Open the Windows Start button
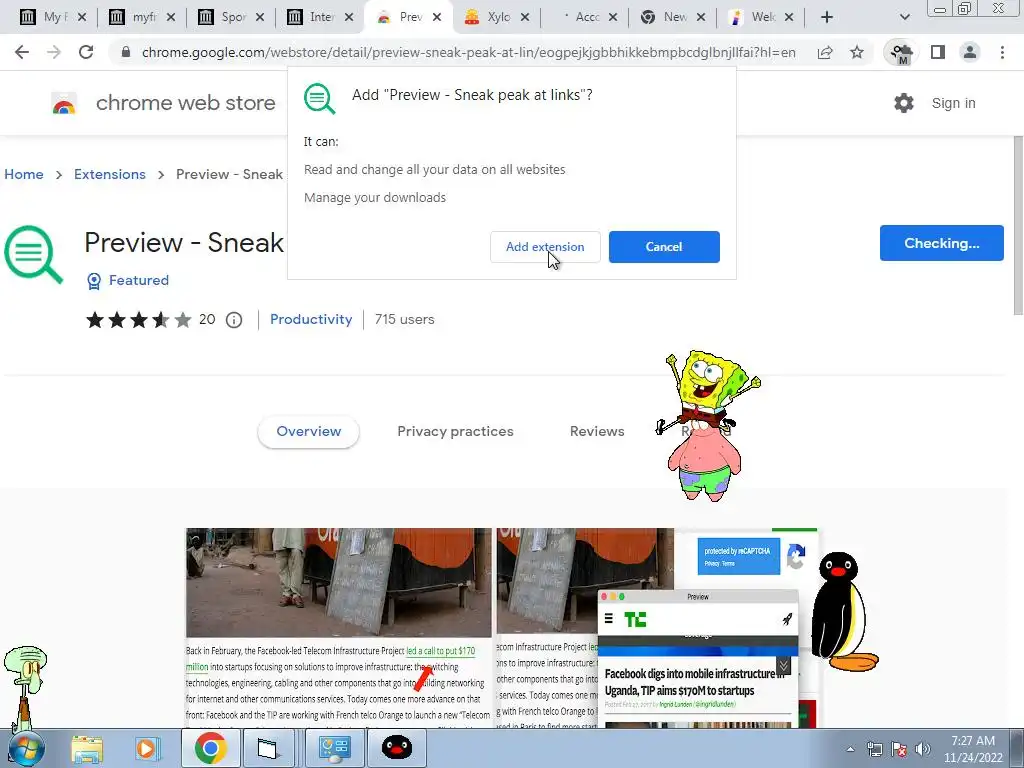This screenshot has height=768, width=1024. point(25,748)
